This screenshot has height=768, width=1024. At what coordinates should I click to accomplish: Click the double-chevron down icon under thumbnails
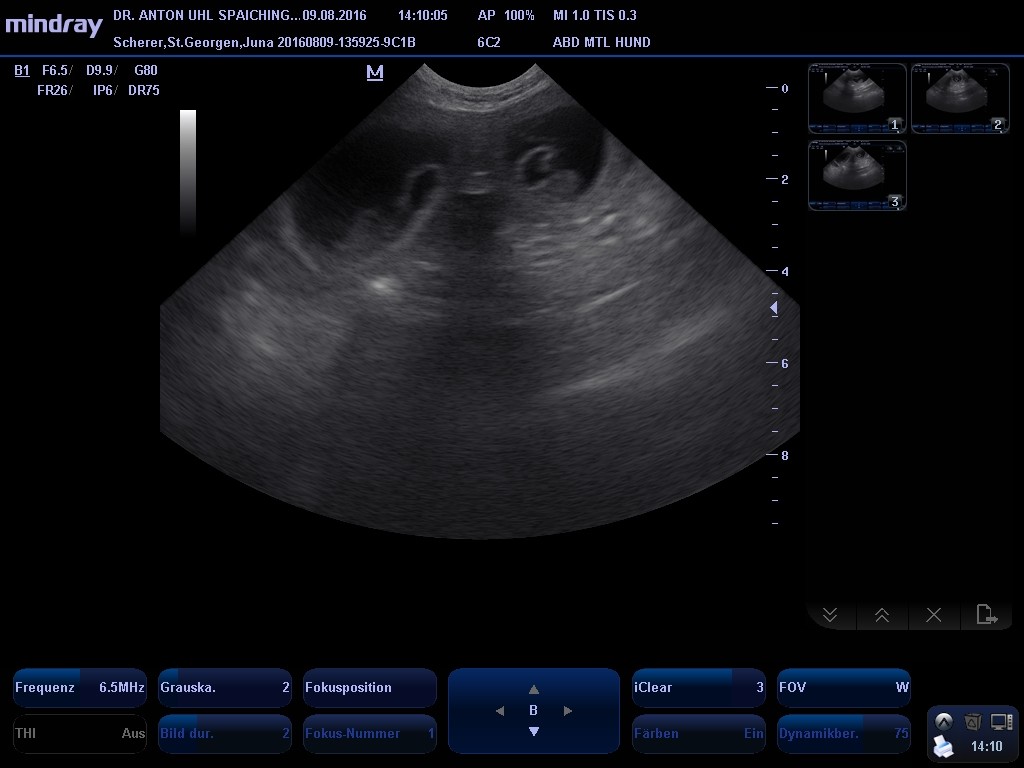(830, 615)
